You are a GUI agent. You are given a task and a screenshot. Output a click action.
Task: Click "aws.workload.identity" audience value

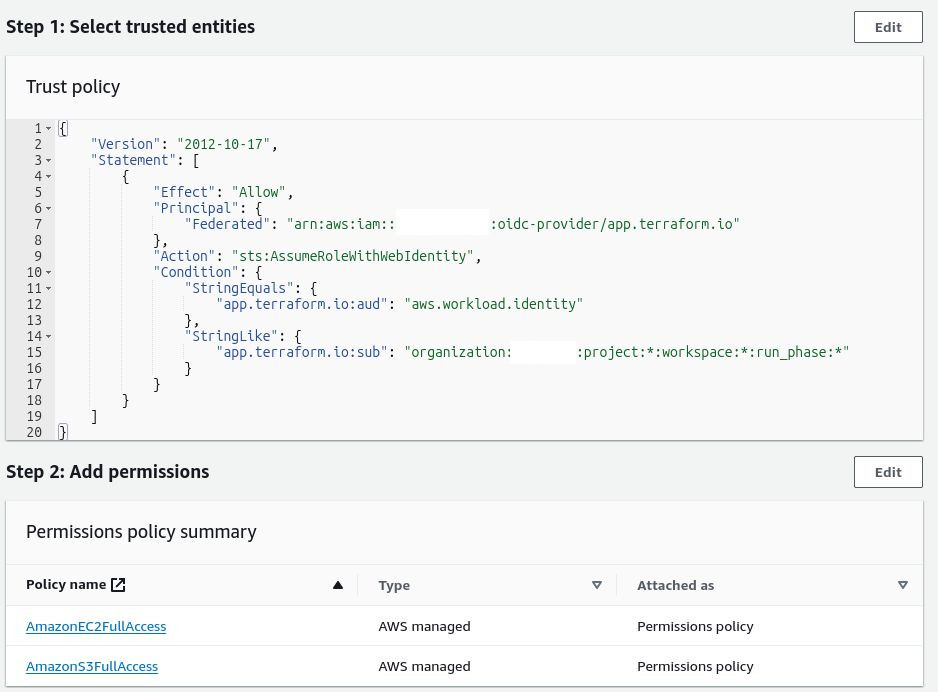[494, 304]
